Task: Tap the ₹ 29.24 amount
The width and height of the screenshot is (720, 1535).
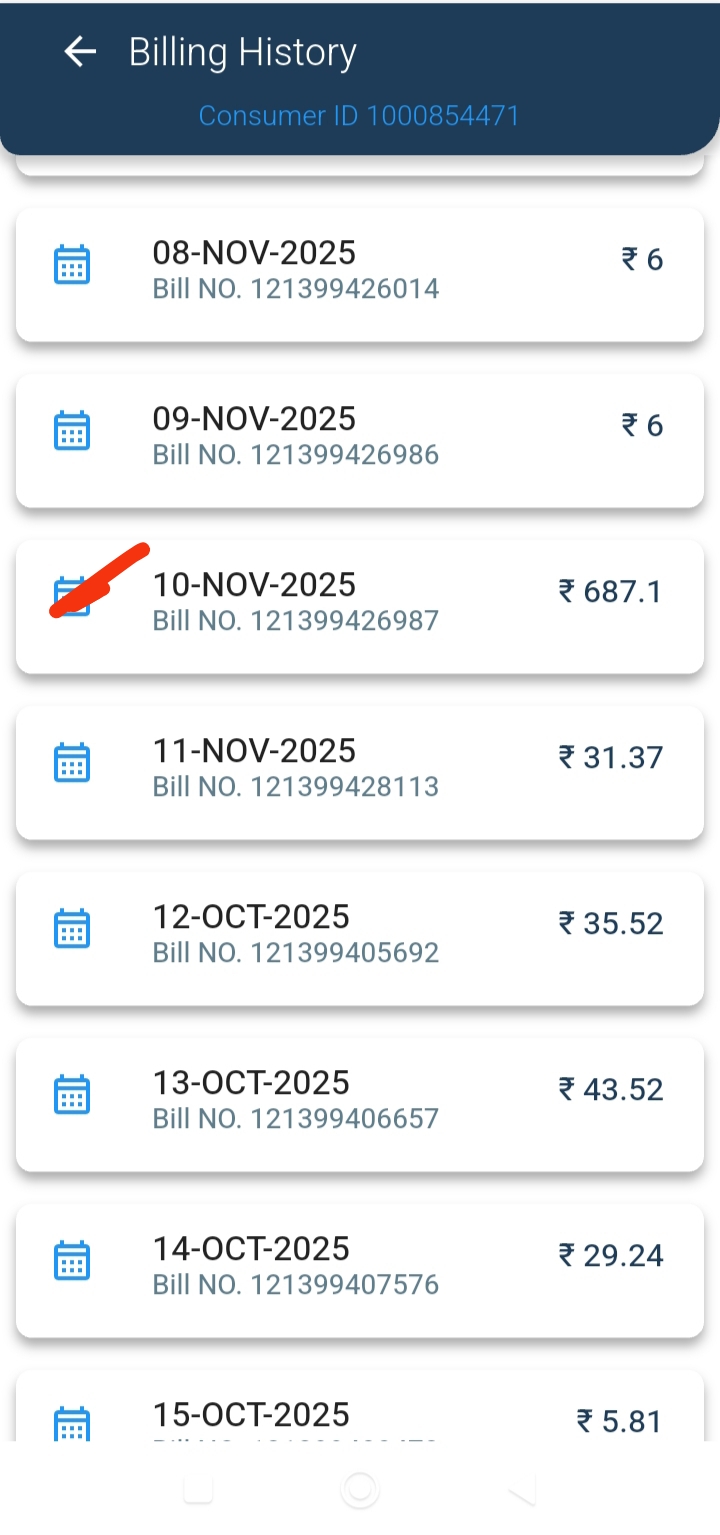Action: pyautogui.click(x=610, y=1256)
